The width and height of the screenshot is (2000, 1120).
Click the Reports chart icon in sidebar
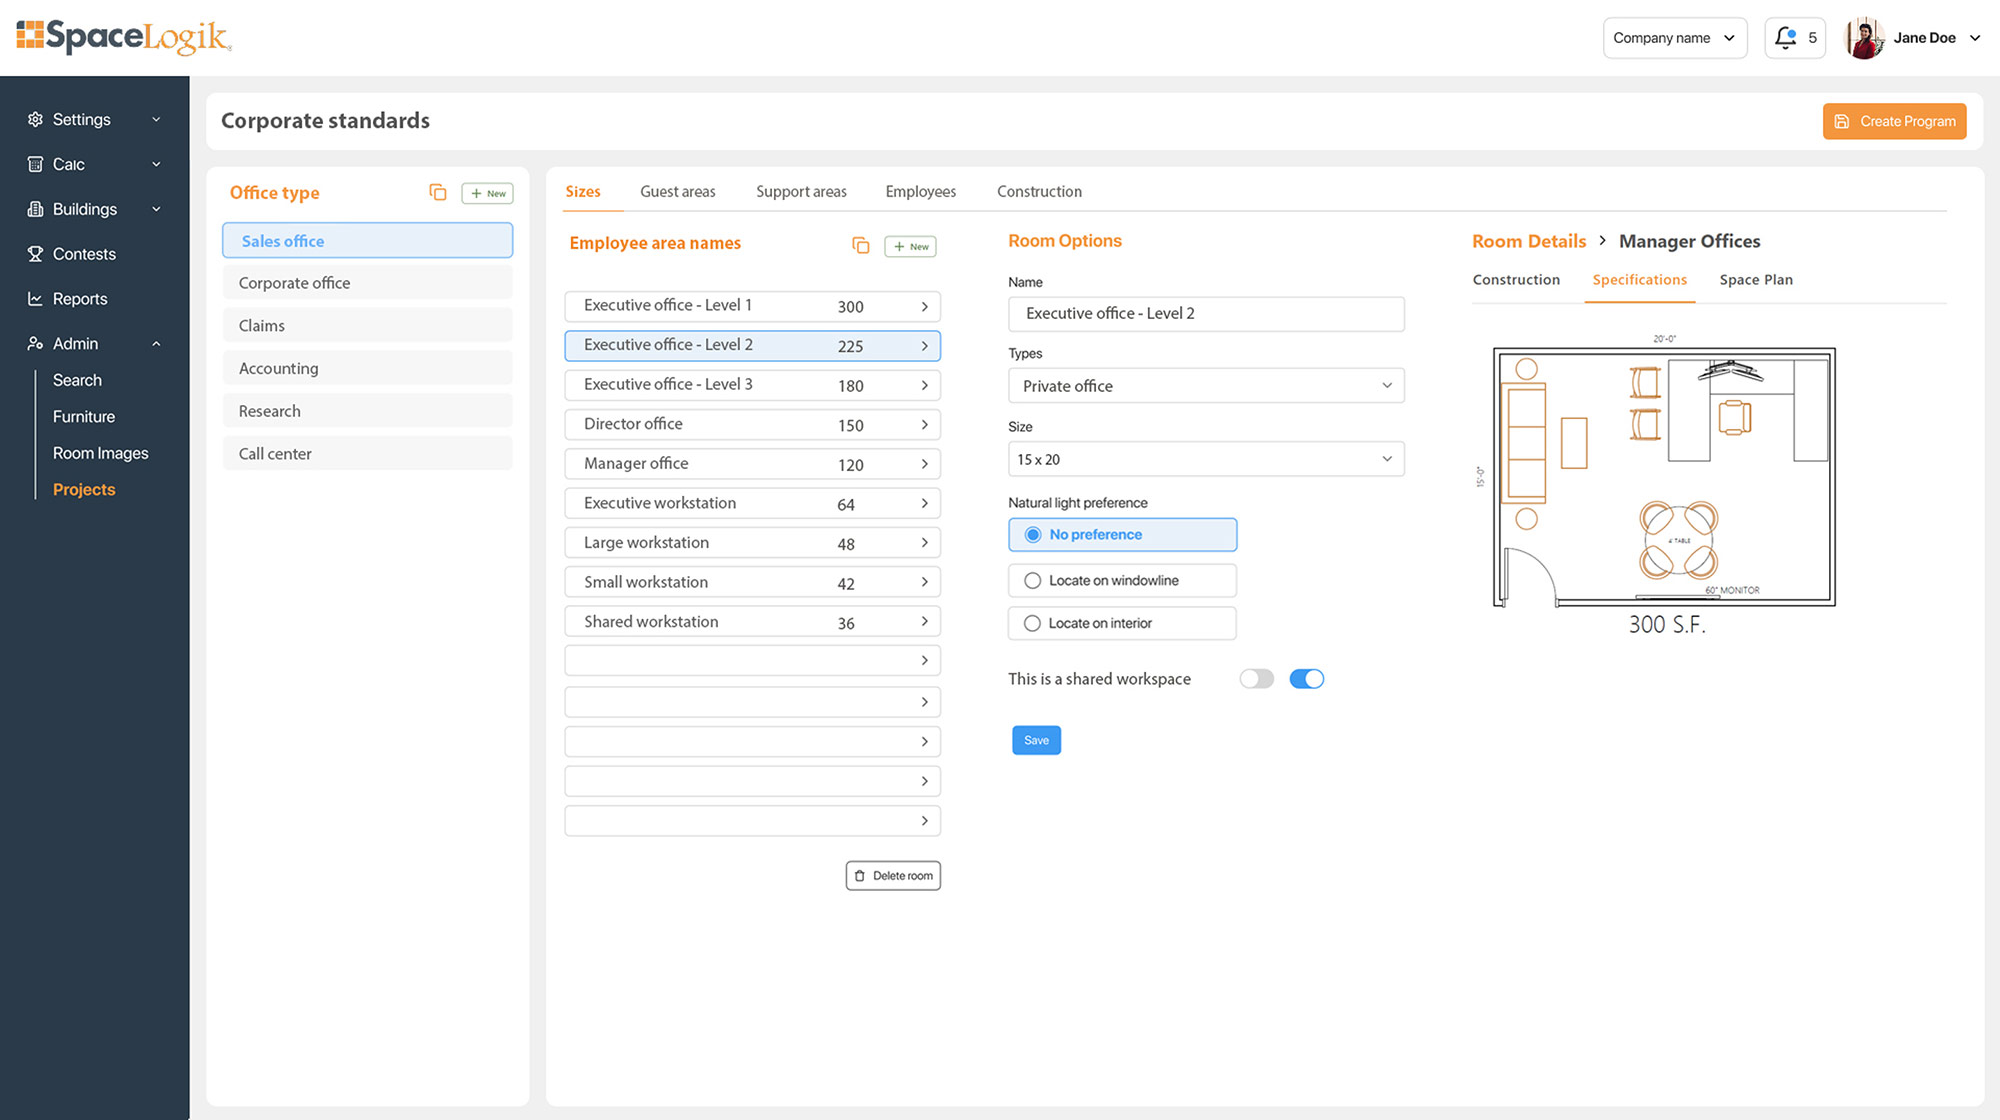tap(35, 299)
